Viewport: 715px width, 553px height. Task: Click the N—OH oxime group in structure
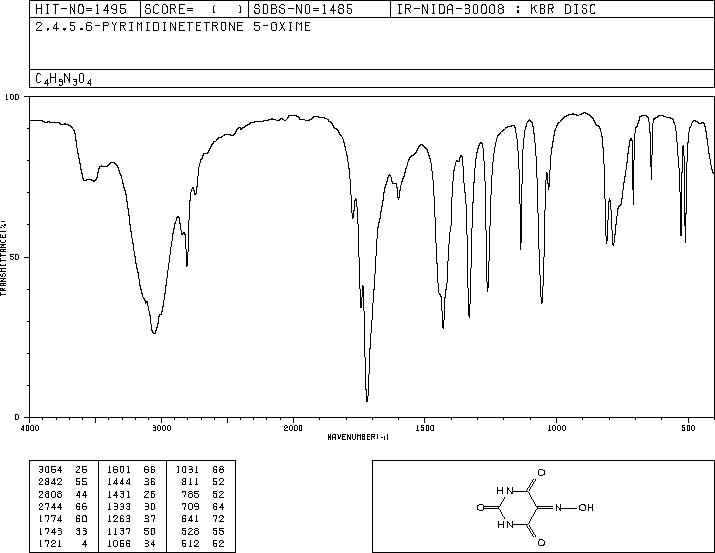point(574,507)
